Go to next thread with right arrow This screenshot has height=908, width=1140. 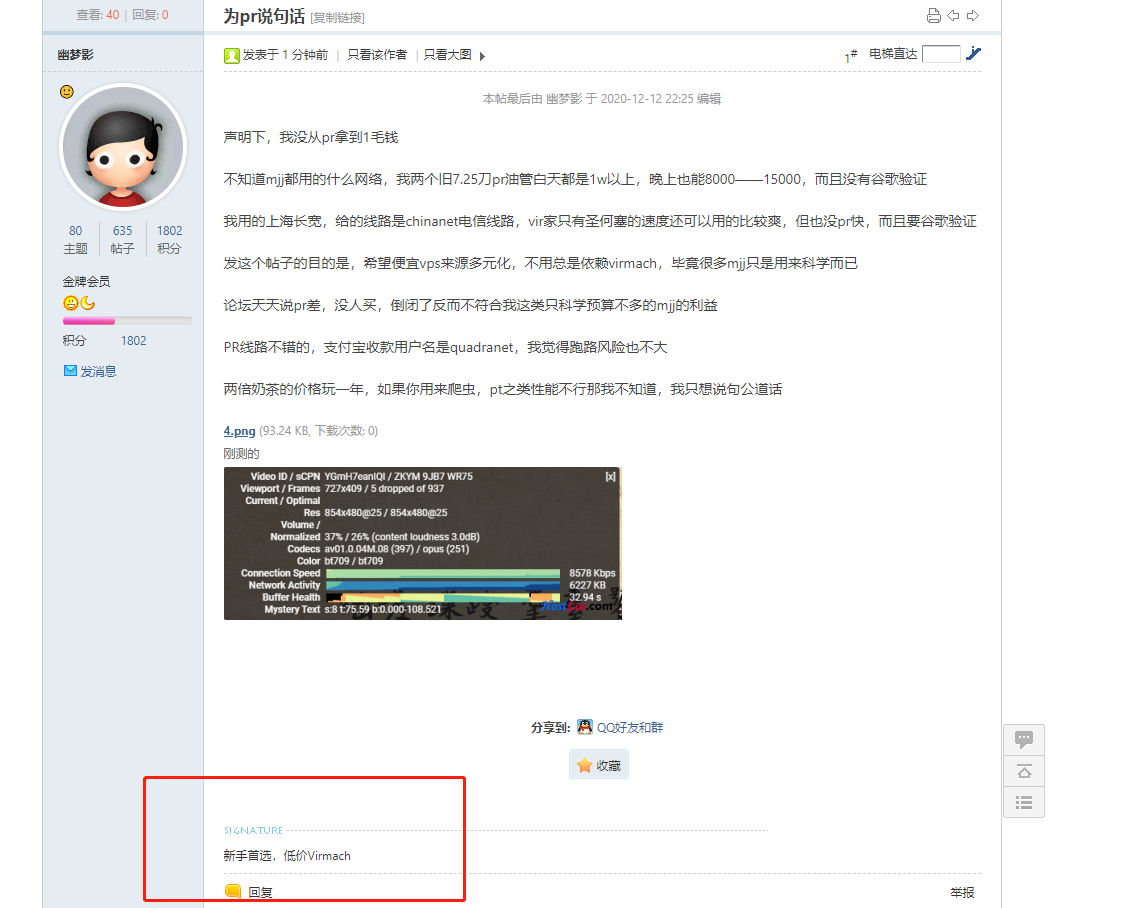tap(973, 15)
